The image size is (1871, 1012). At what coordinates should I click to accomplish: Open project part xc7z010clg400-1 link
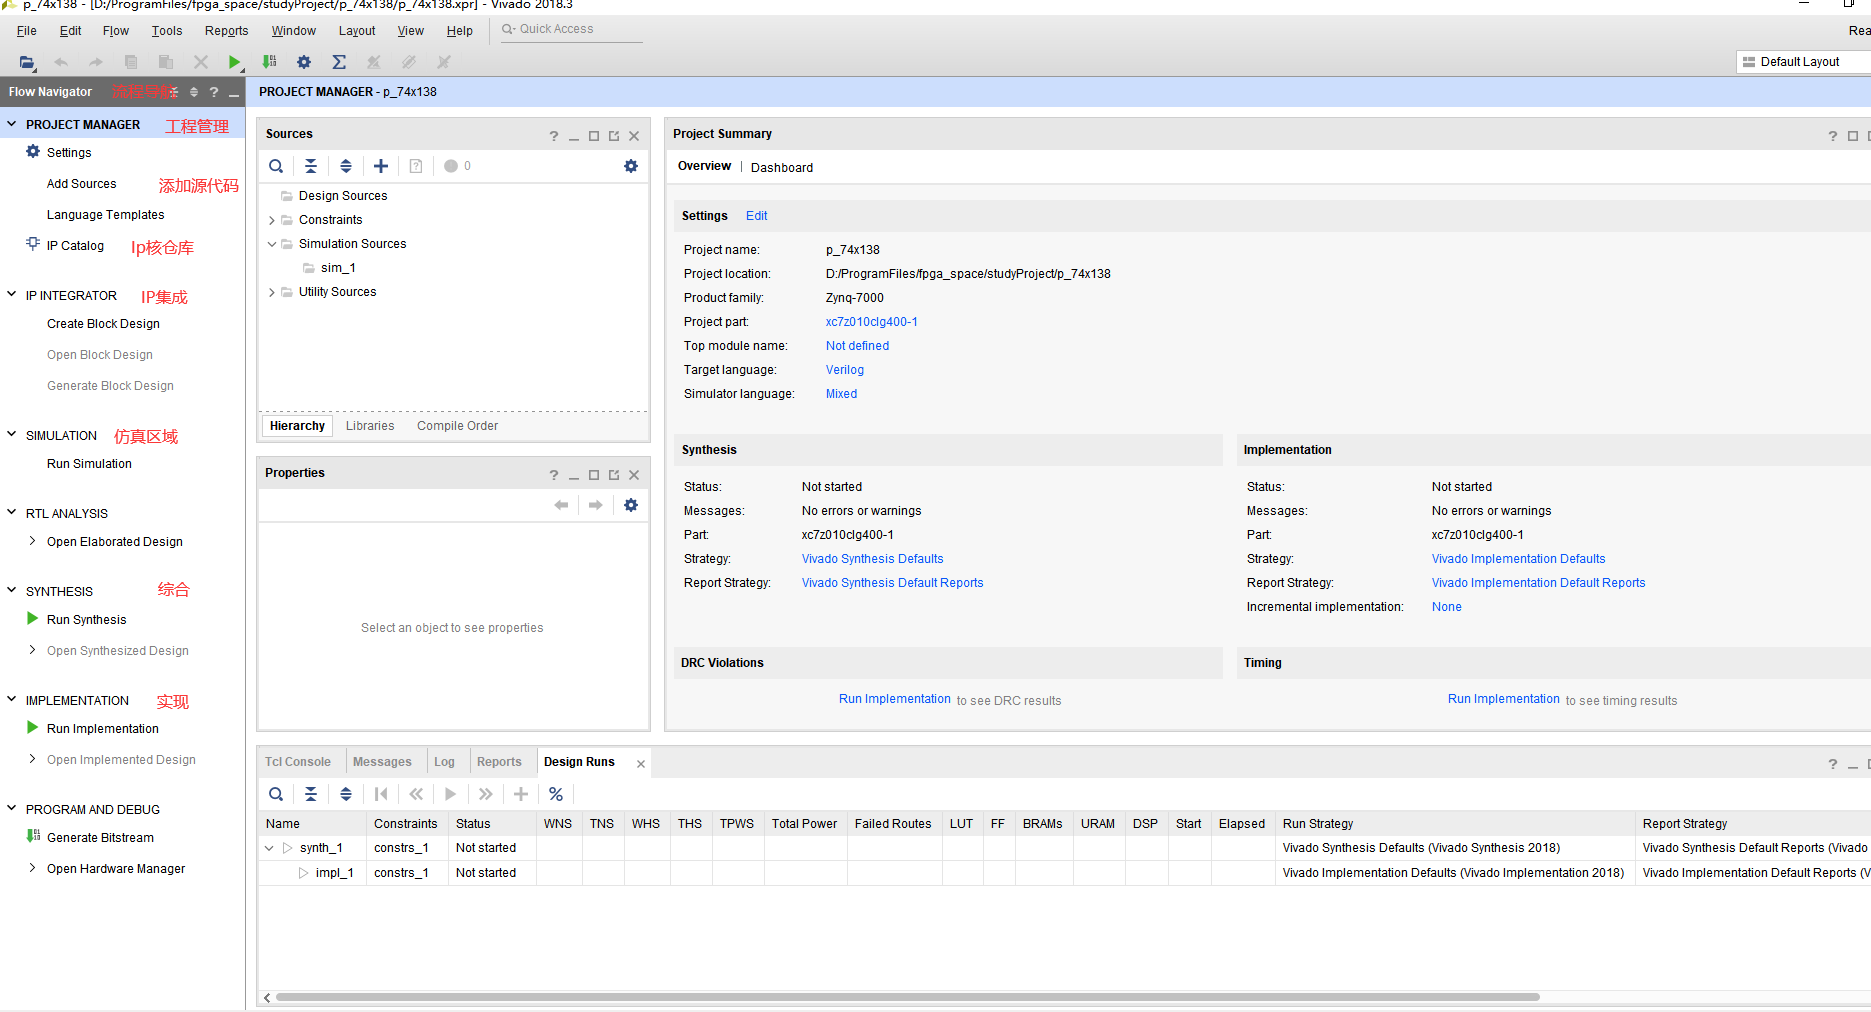coord(872,322)
